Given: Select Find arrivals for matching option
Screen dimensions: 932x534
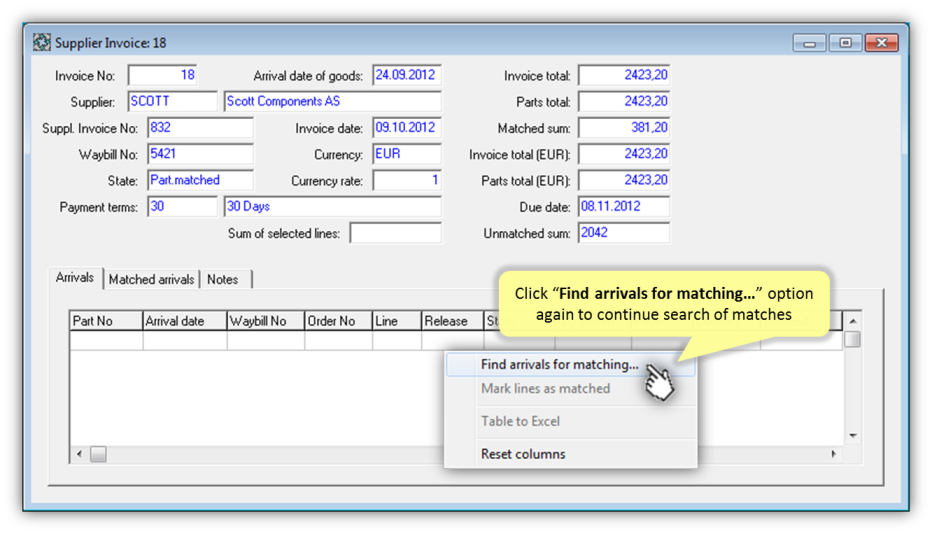Looking at the screenshot, I should pos(559,365).
